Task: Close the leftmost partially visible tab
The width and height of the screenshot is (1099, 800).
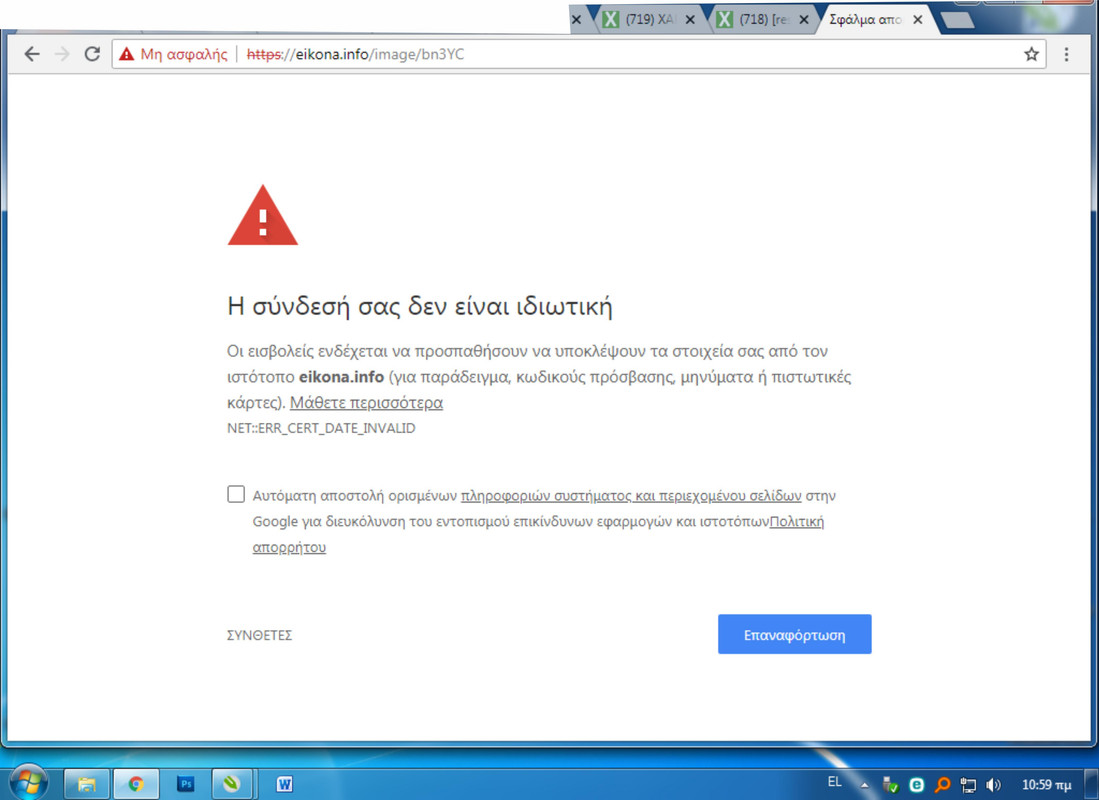Action: coord(576,20)
